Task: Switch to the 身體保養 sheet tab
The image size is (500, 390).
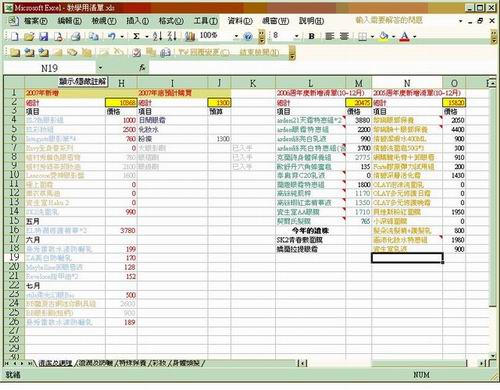Action: (186, 363)
